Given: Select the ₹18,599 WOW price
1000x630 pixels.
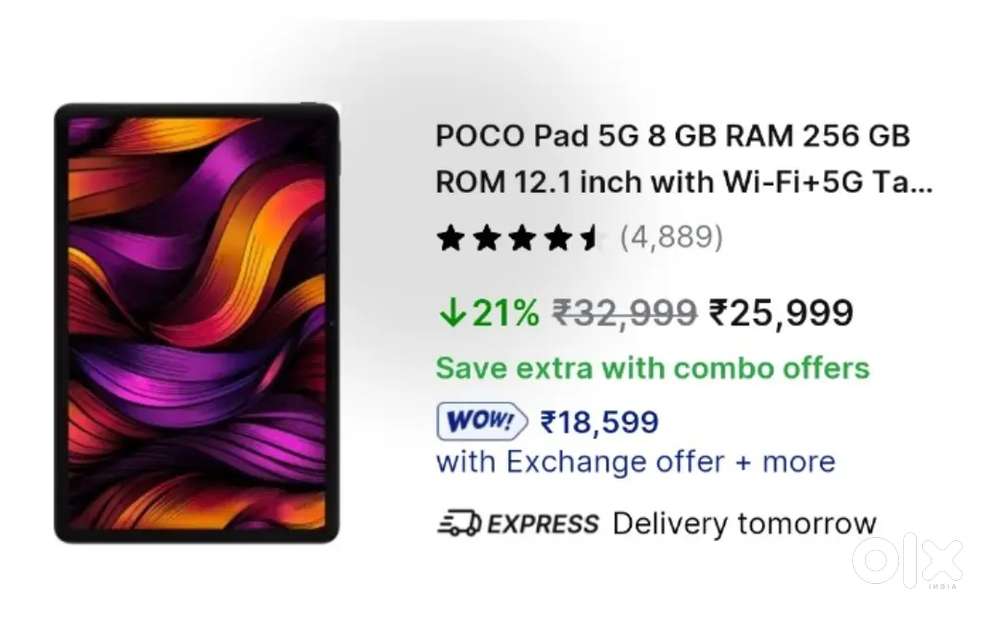Looking at the screenshot, I should click(x=599, y=422).
